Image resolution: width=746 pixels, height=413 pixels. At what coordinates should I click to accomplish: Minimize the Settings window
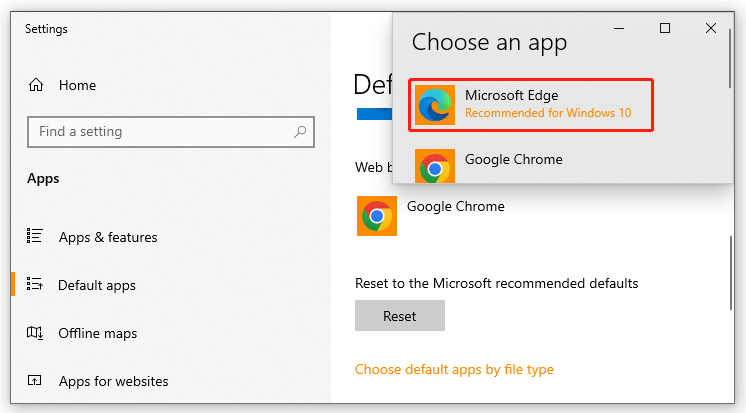coord(619,29)
